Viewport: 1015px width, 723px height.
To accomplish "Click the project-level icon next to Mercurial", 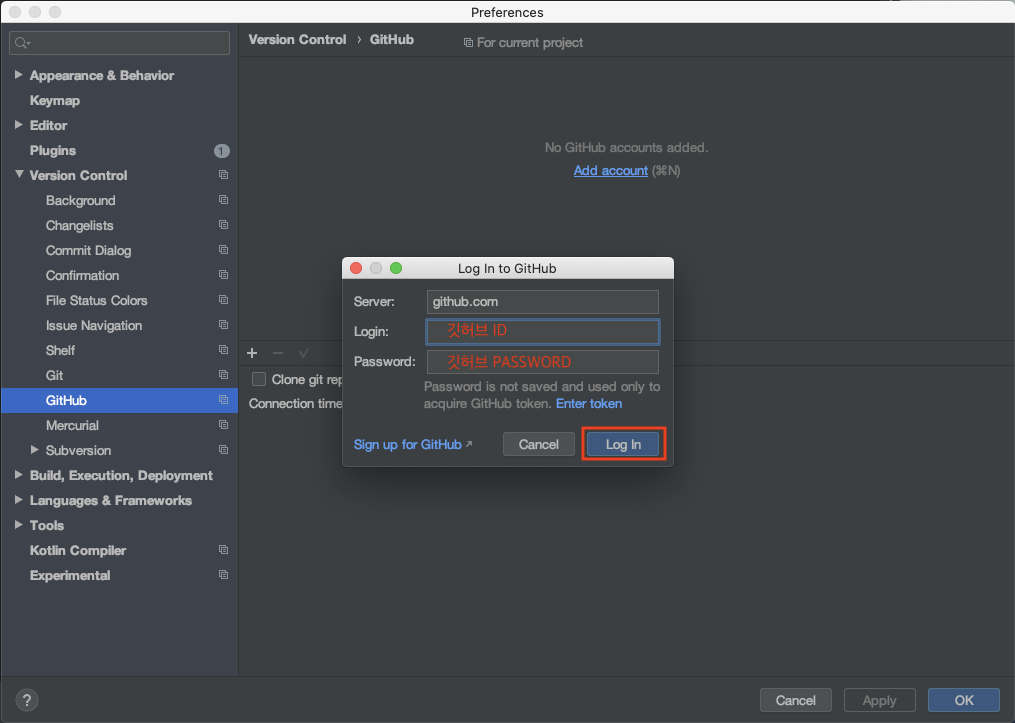I will tap(223, 425).
